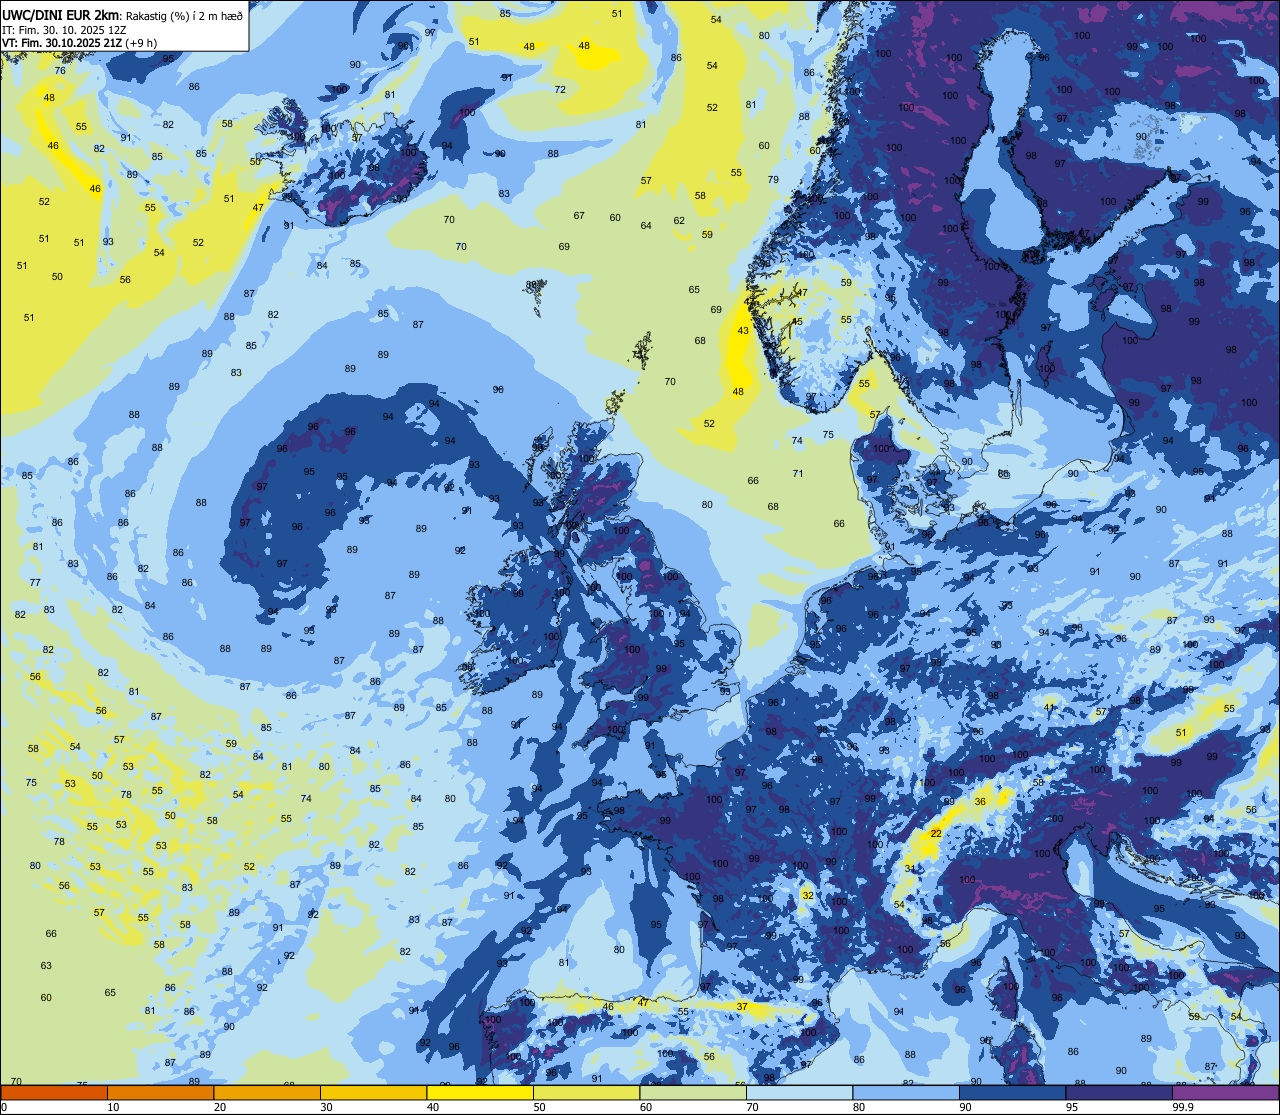
Task: Click the humidity value '41' on the map
Action: point(1049,708)
